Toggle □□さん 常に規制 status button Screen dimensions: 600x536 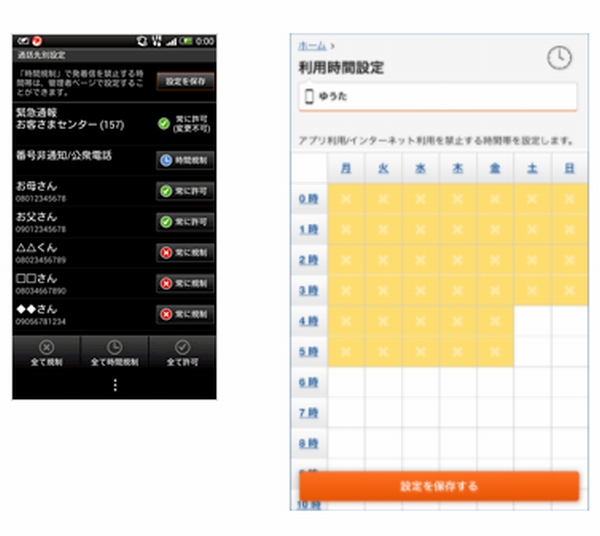[x=185, y=283]
